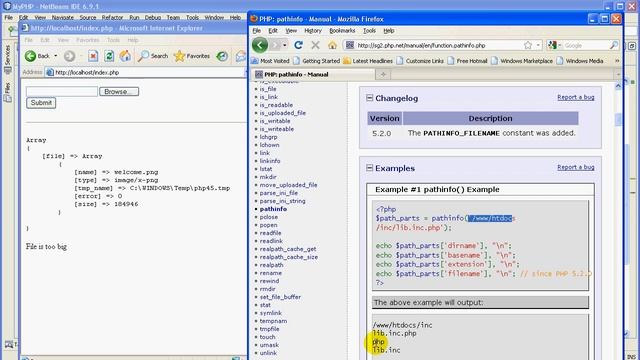Viewport: 640px width, 360px height.
Task: Click Firefox search magnifier icon
Action: click(x=613, y=45)
